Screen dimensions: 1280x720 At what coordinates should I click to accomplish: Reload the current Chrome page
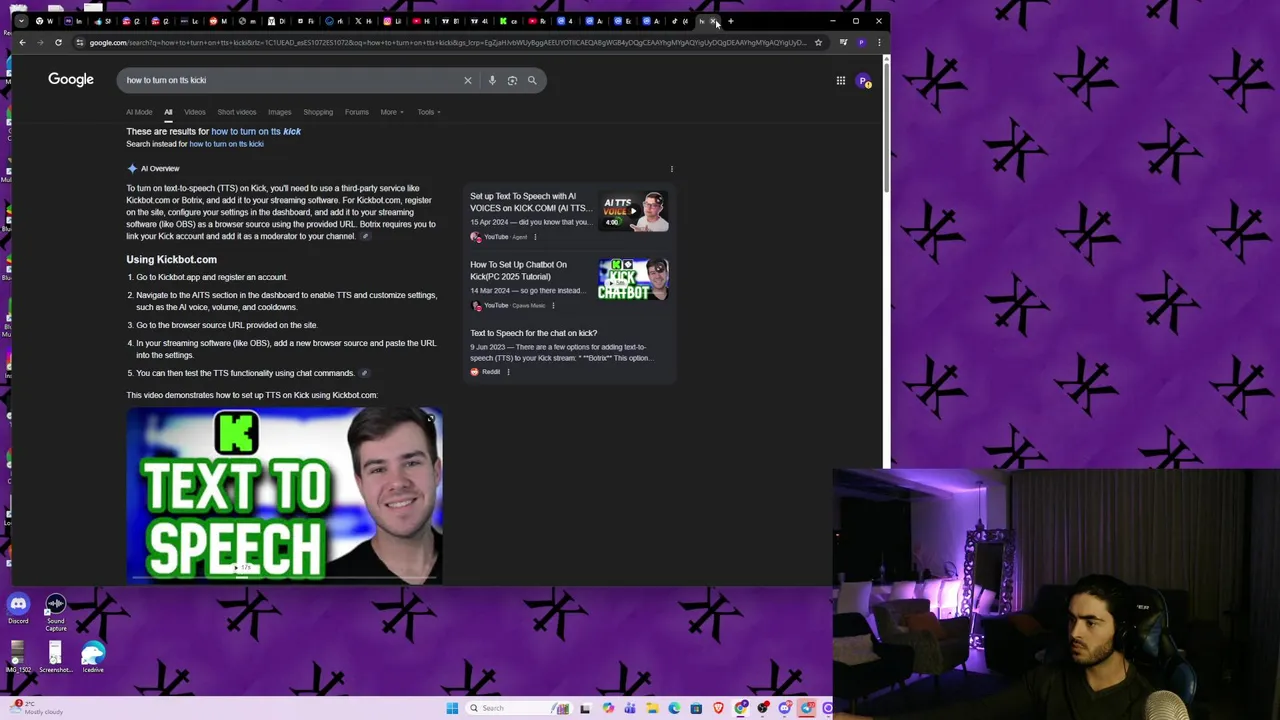pos(58,42)
